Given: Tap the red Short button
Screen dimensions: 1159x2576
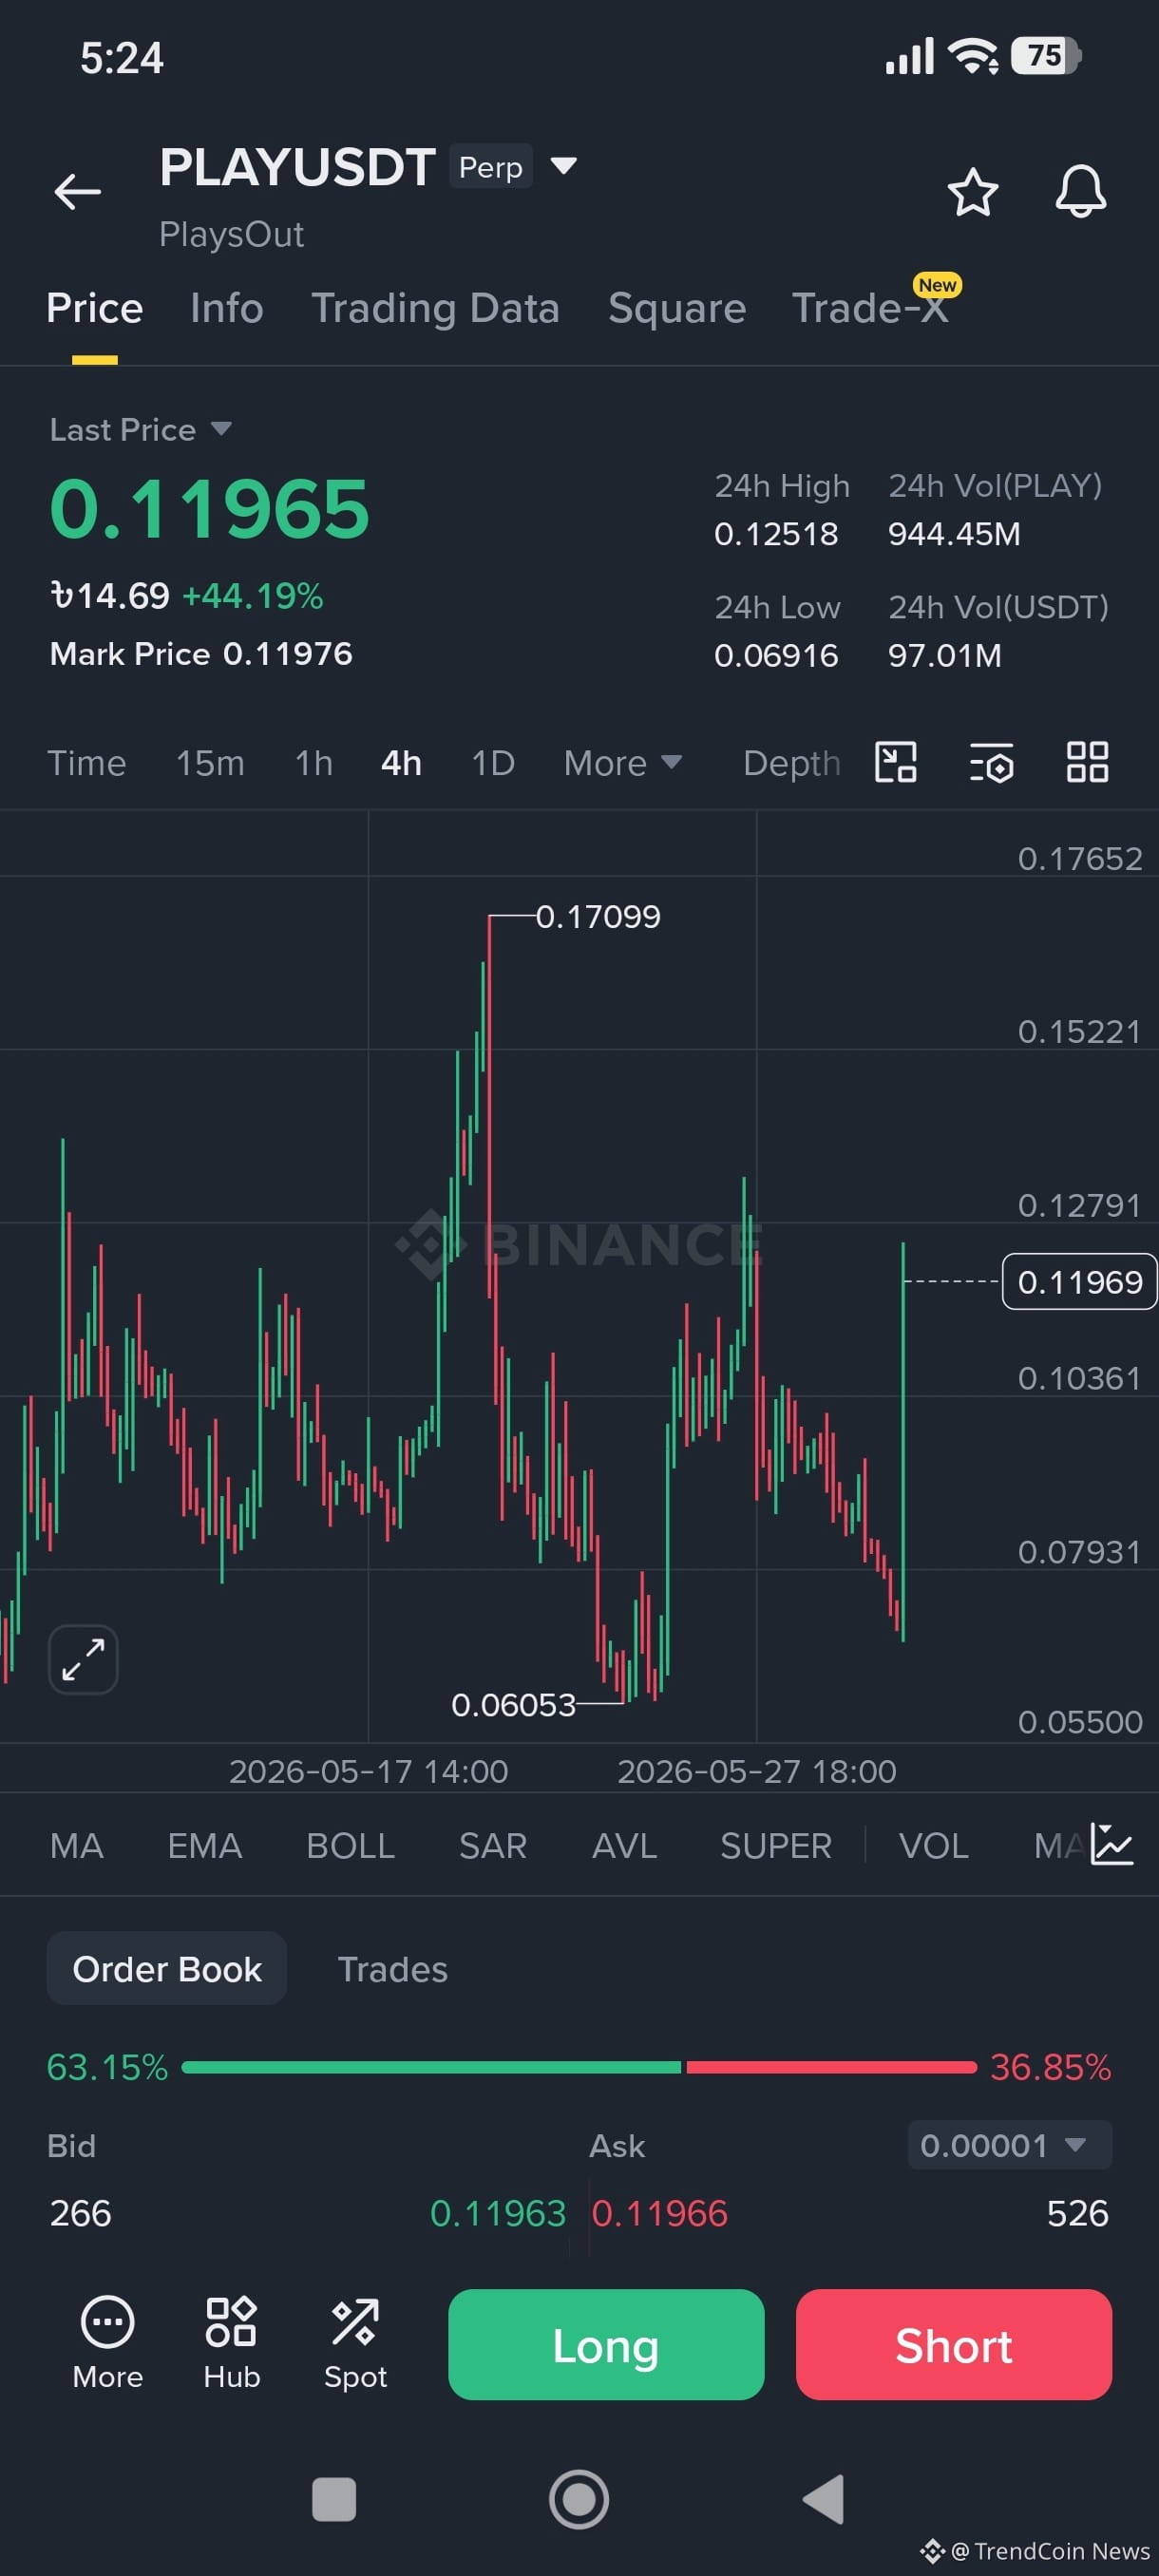Looking at the screenshot, I should pos(954,2344).
